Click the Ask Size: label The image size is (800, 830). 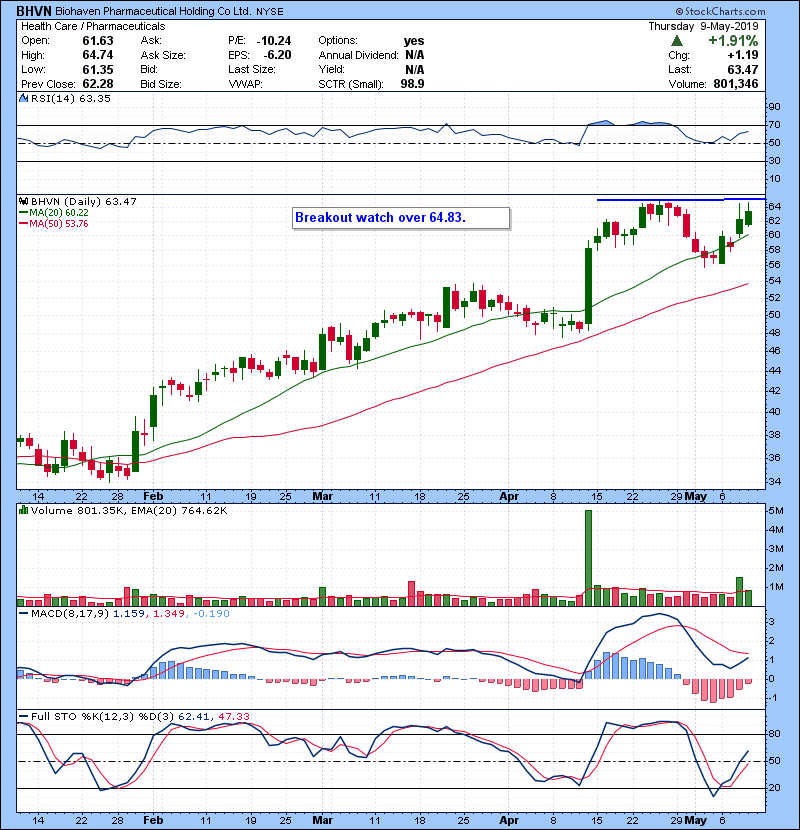pos(163,55)
